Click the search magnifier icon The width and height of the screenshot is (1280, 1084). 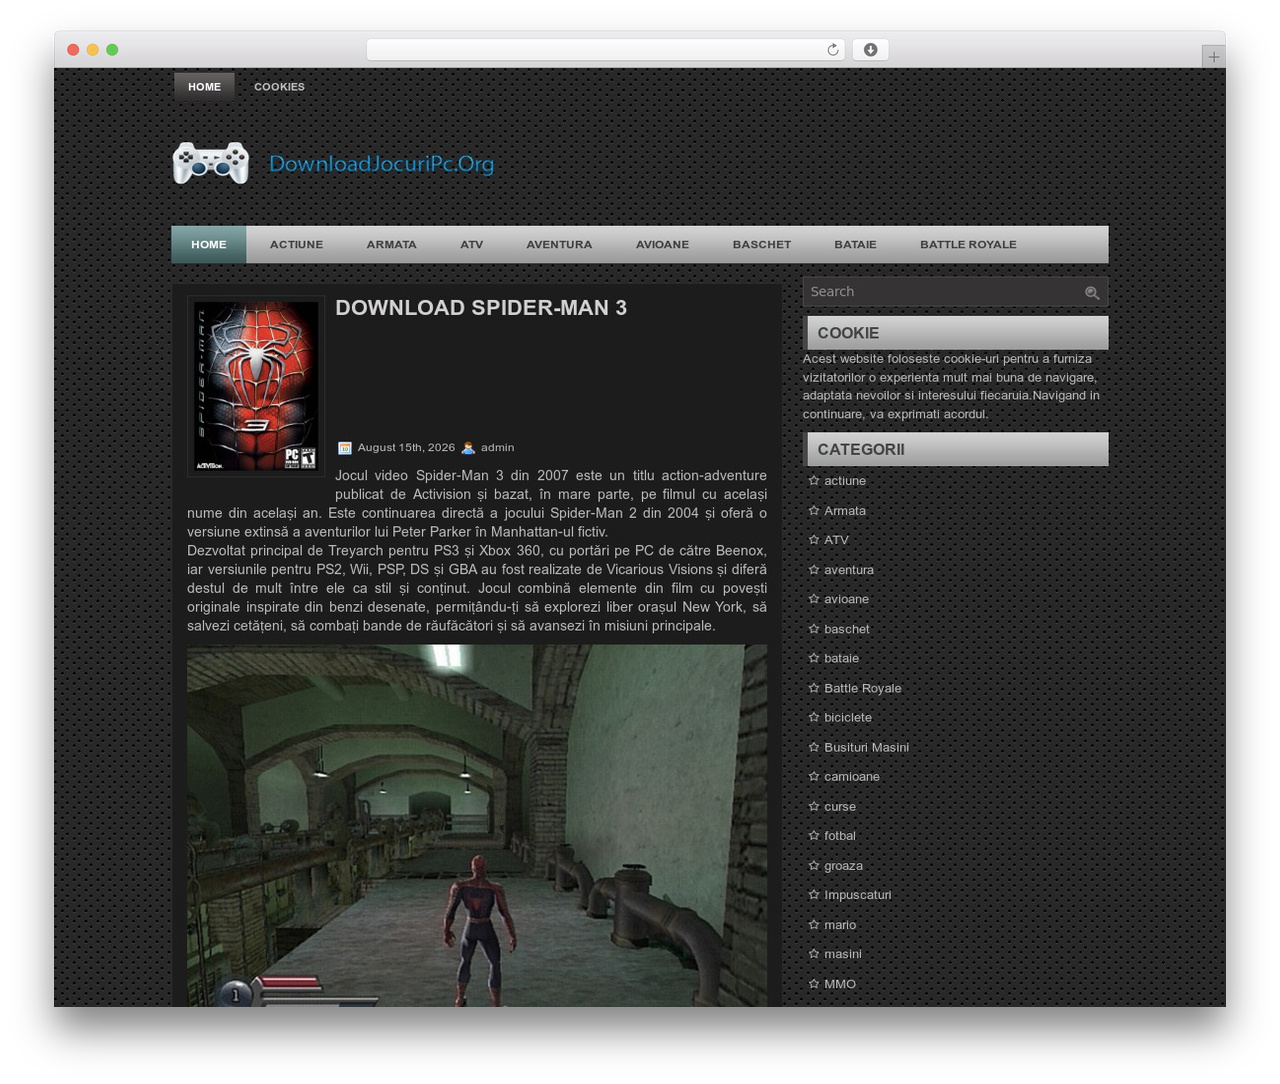[1092, 292]
